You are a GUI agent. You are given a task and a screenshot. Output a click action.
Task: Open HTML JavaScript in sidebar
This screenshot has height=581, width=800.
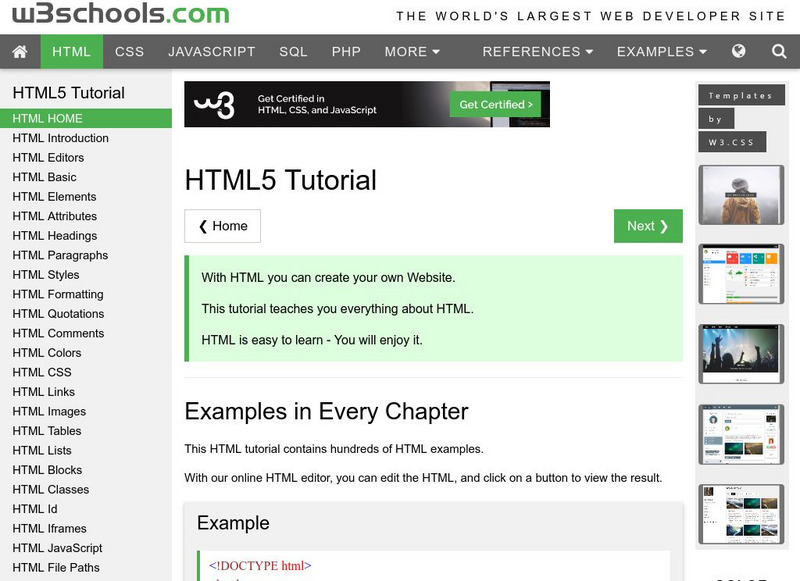86,548
